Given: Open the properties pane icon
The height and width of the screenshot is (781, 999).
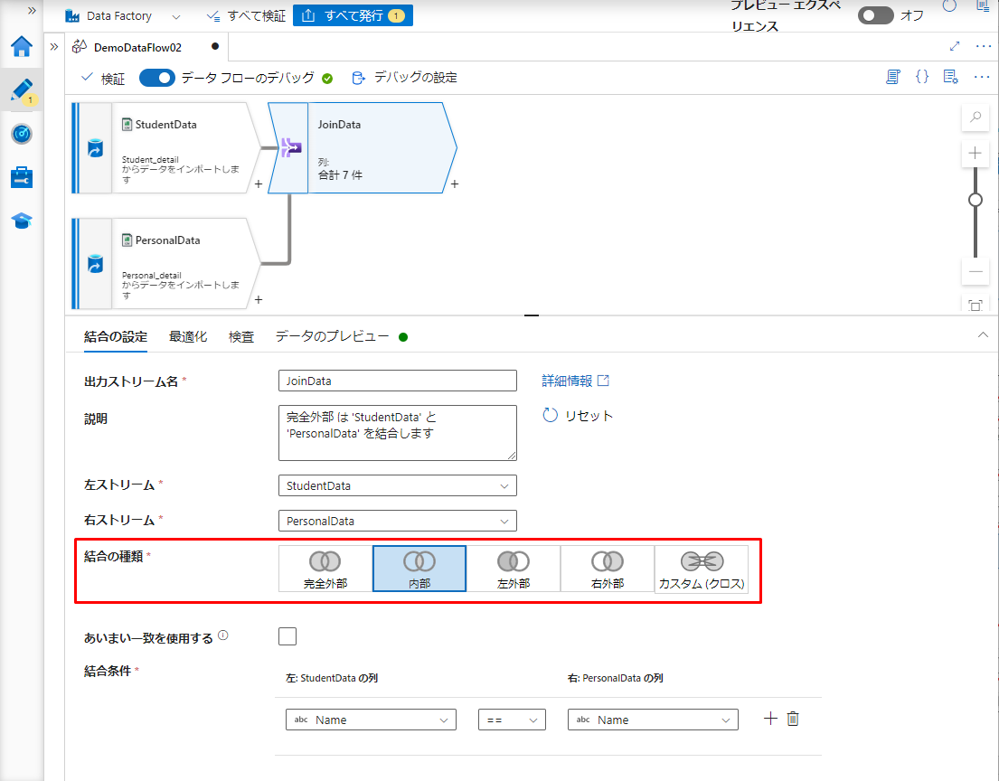Looking at the screenshot, I should (951, 77).
